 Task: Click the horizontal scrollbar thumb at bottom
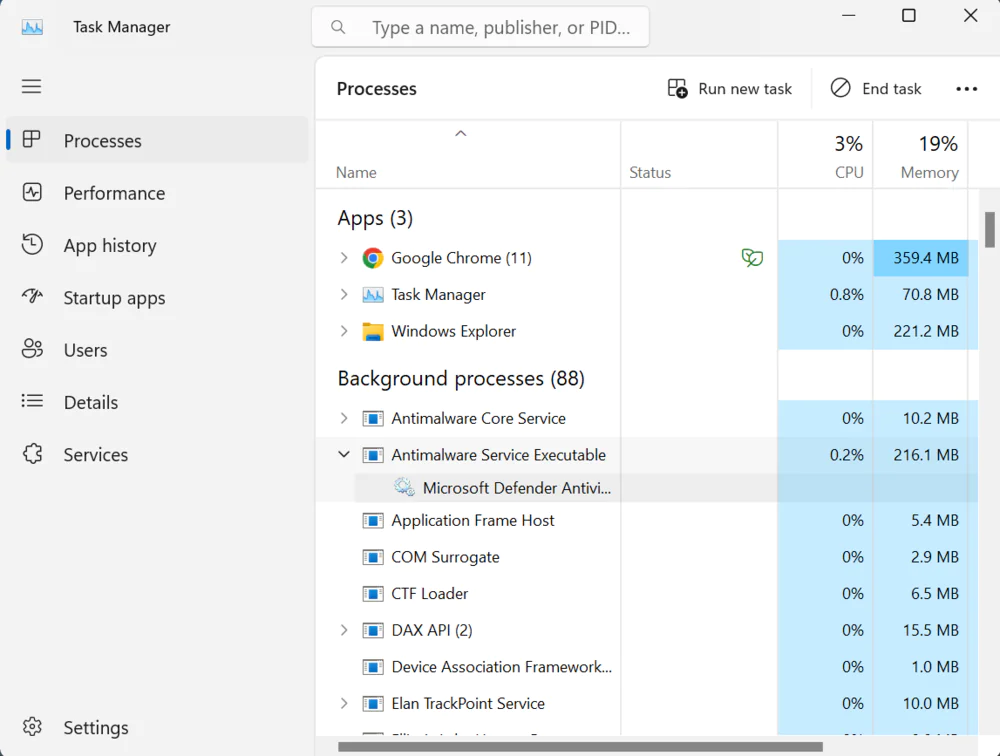pyautogui.click(x=580, y=746)
